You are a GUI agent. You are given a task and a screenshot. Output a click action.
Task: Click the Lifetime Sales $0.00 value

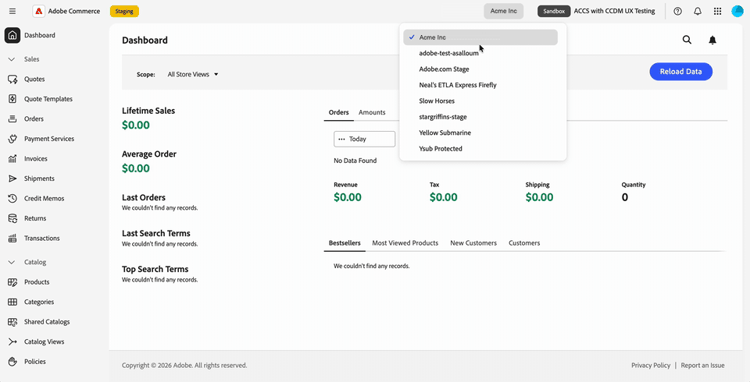pyautogui.click(x=136, y=125)
